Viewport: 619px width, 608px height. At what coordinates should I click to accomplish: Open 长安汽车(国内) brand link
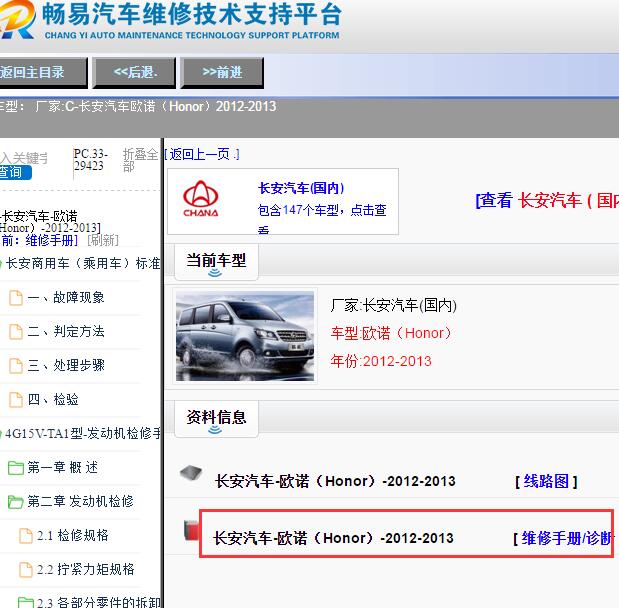(x=301, y=188)
